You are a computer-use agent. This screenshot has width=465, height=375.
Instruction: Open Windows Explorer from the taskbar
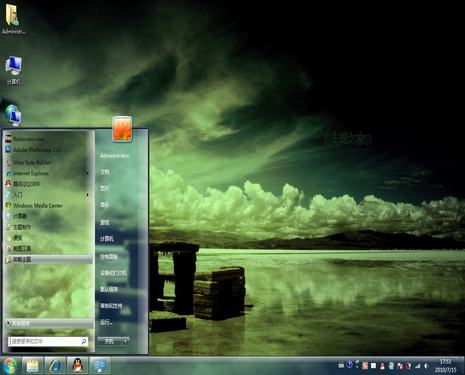(32, 366)
